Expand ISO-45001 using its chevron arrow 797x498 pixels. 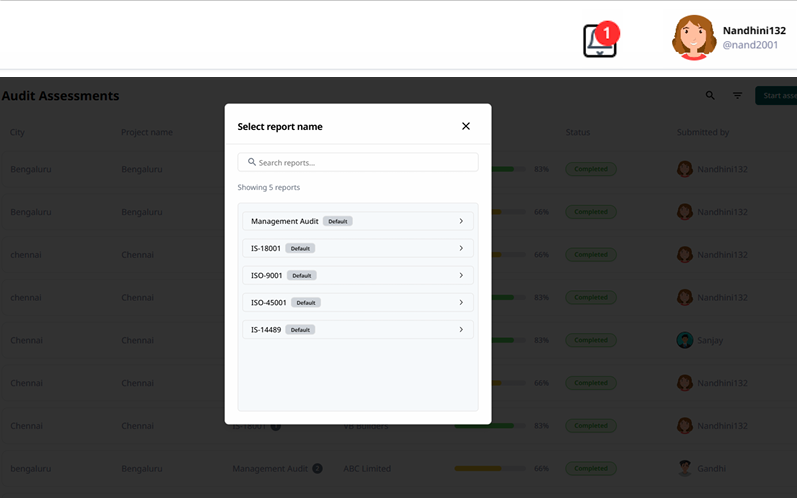point(461,302)
